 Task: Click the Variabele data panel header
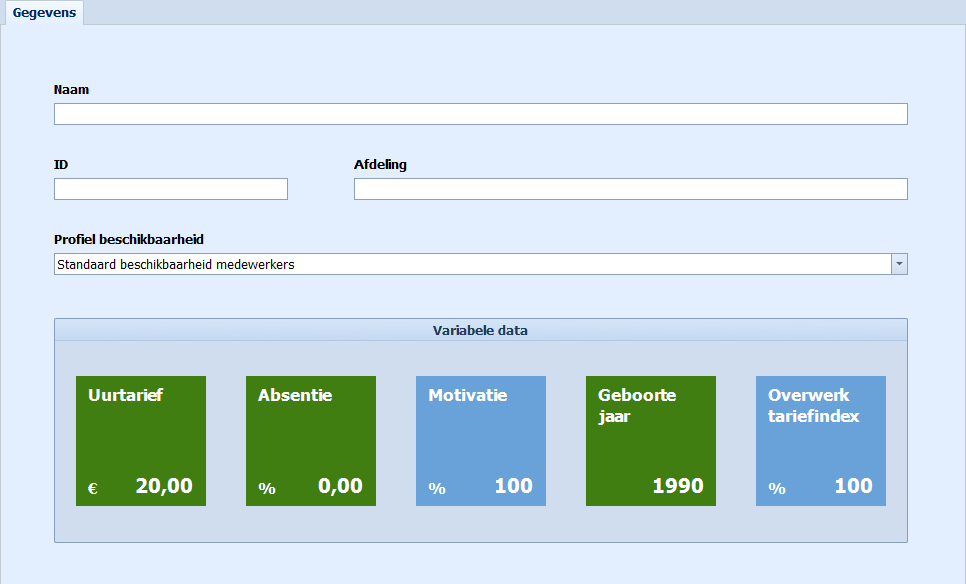481,330
